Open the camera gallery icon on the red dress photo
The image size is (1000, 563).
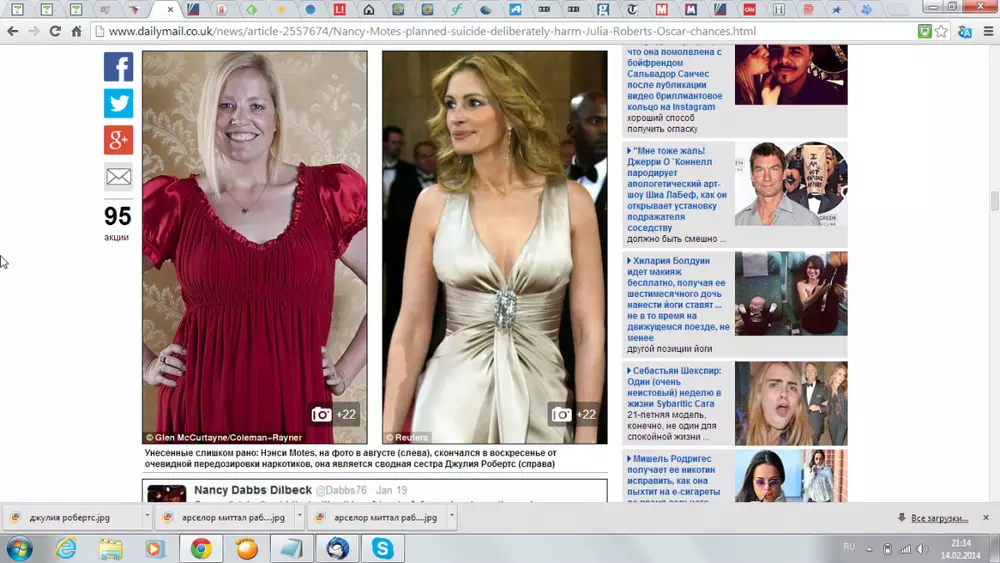pos(321,414)
